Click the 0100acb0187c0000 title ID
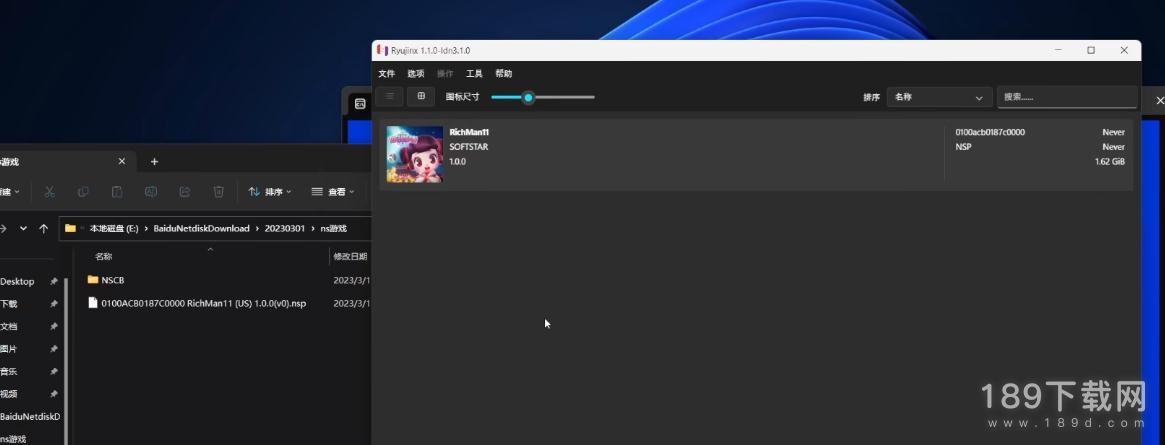Viewport: 1165px width, 445px height. coord(990,132)
